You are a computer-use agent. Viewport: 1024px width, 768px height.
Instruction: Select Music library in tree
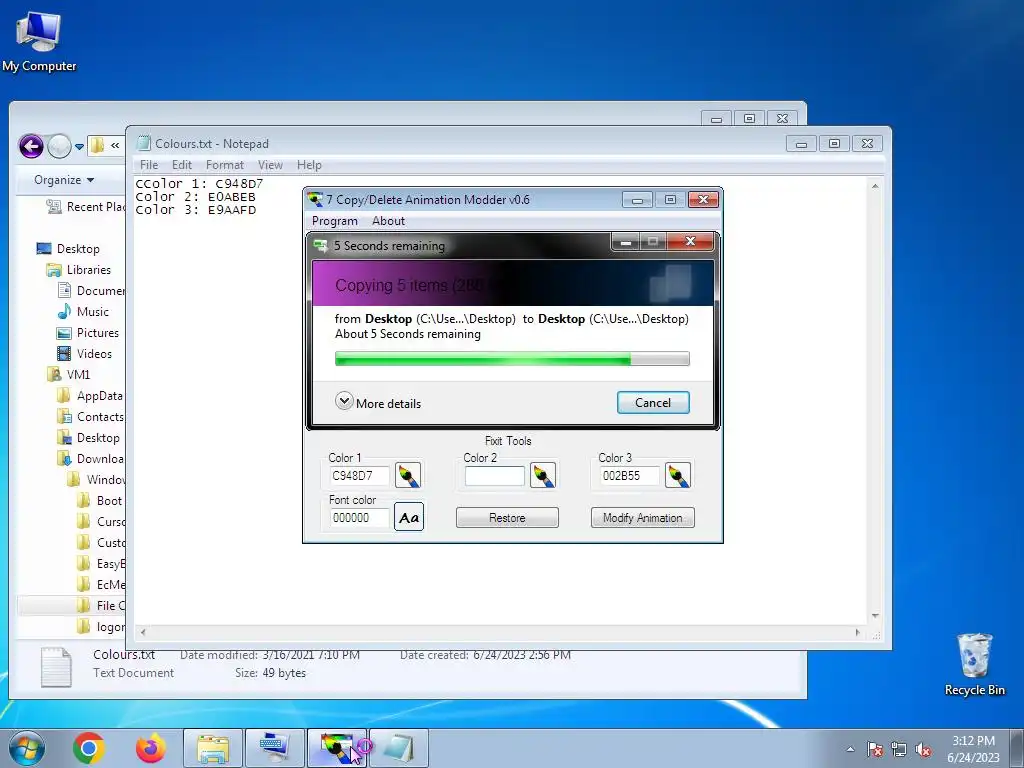pyautogui.click(x=83, y=312)
